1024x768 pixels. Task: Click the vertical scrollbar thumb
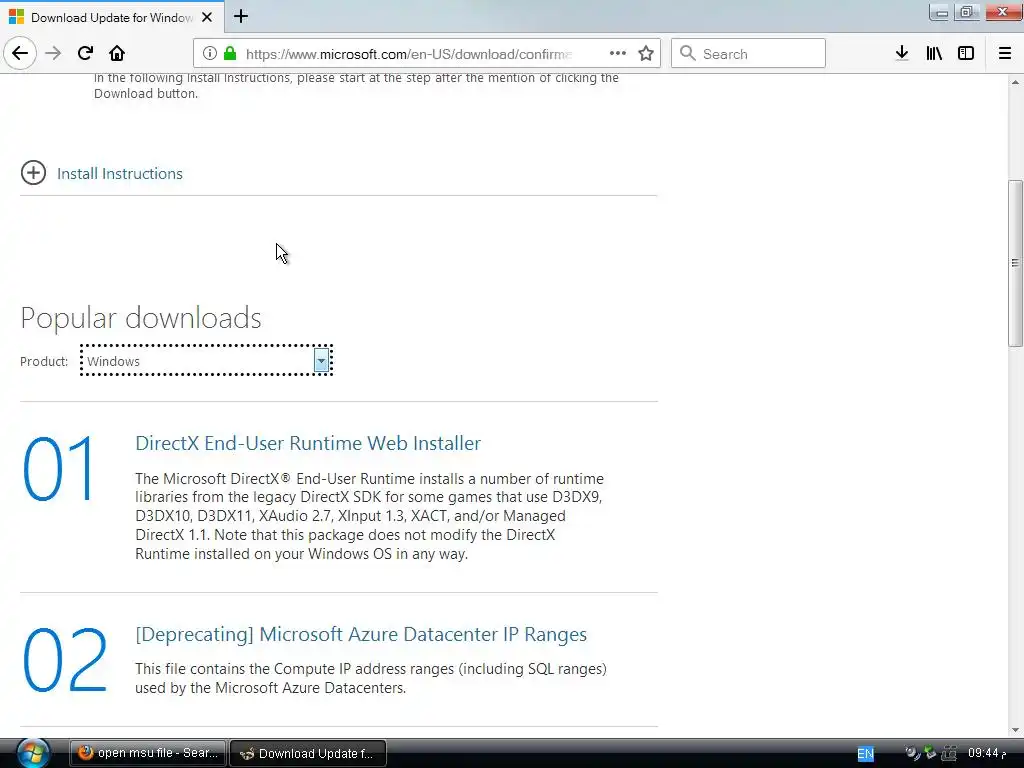tap(1015, 263)
